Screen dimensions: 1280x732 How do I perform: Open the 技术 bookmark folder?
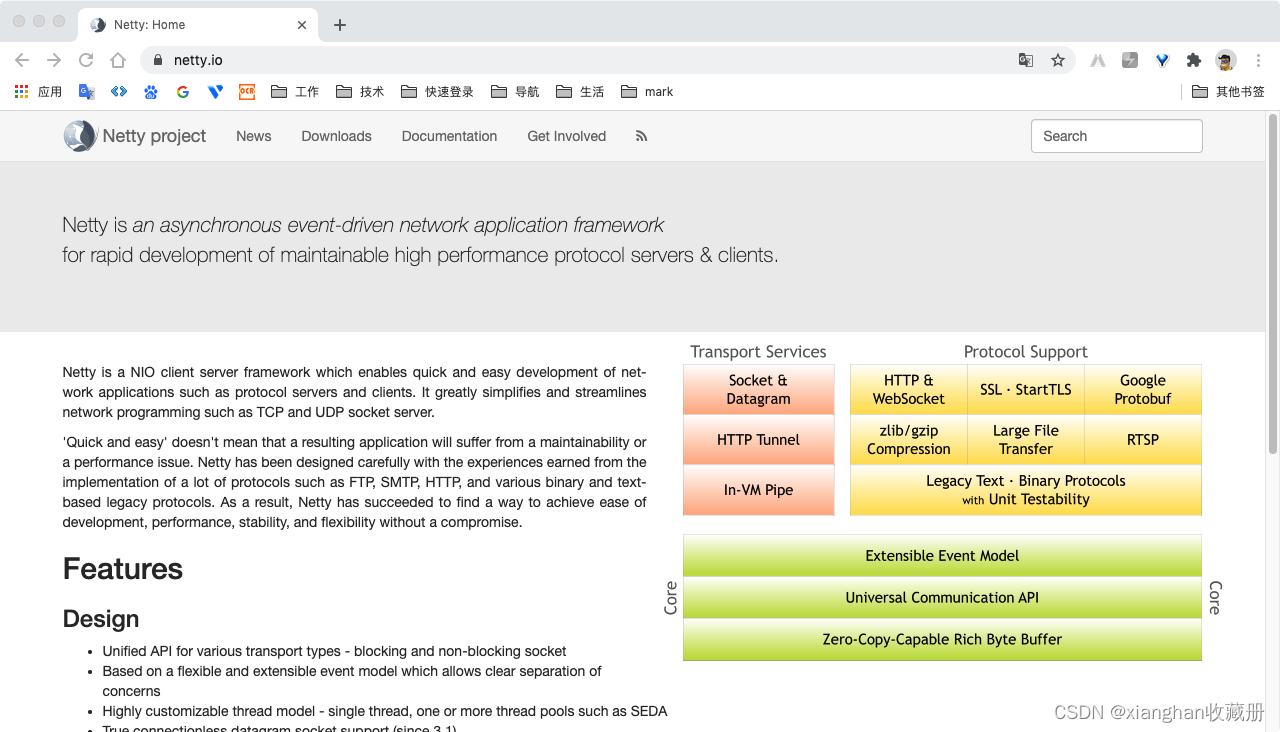(360, 91)
